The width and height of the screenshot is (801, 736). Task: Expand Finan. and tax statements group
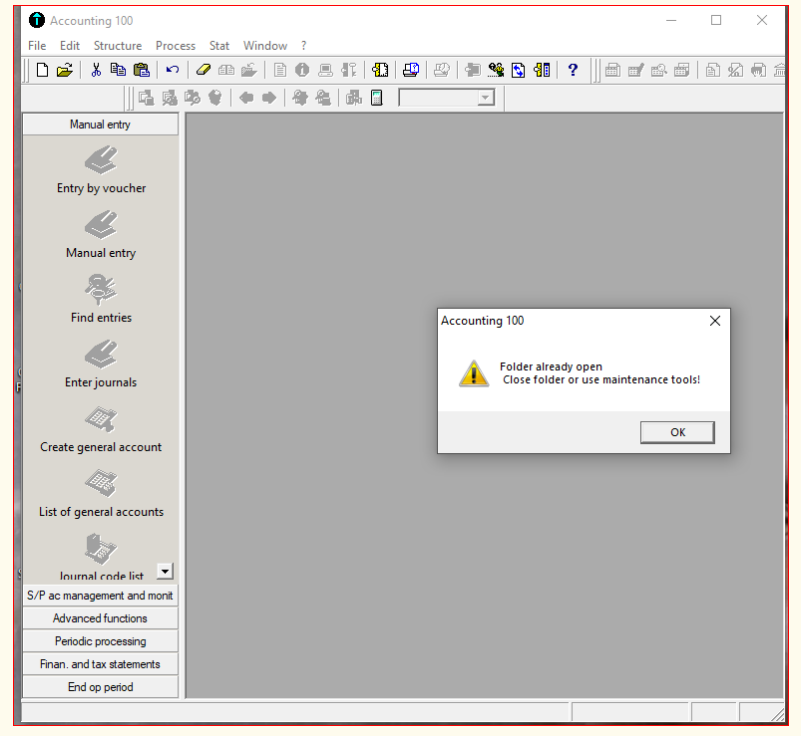pos(101,664)
